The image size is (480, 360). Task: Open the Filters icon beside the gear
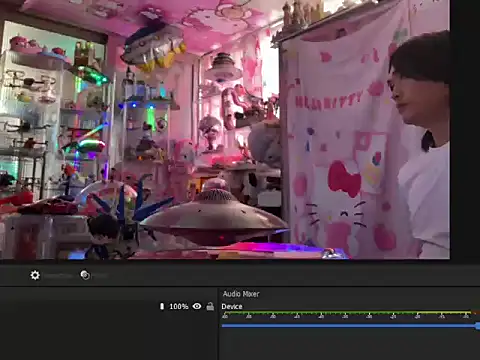pyautogui.click(x=85, y=275)
